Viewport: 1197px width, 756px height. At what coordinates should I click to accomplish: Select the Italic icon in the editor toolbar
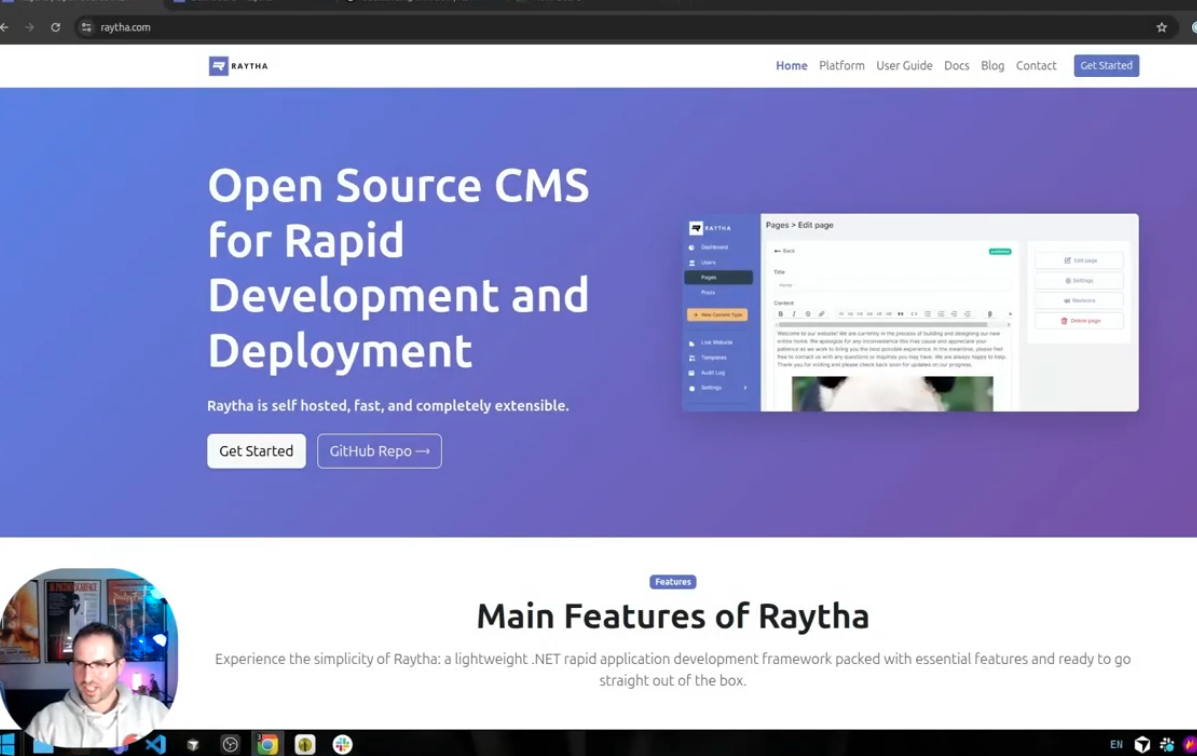[794, 313]
